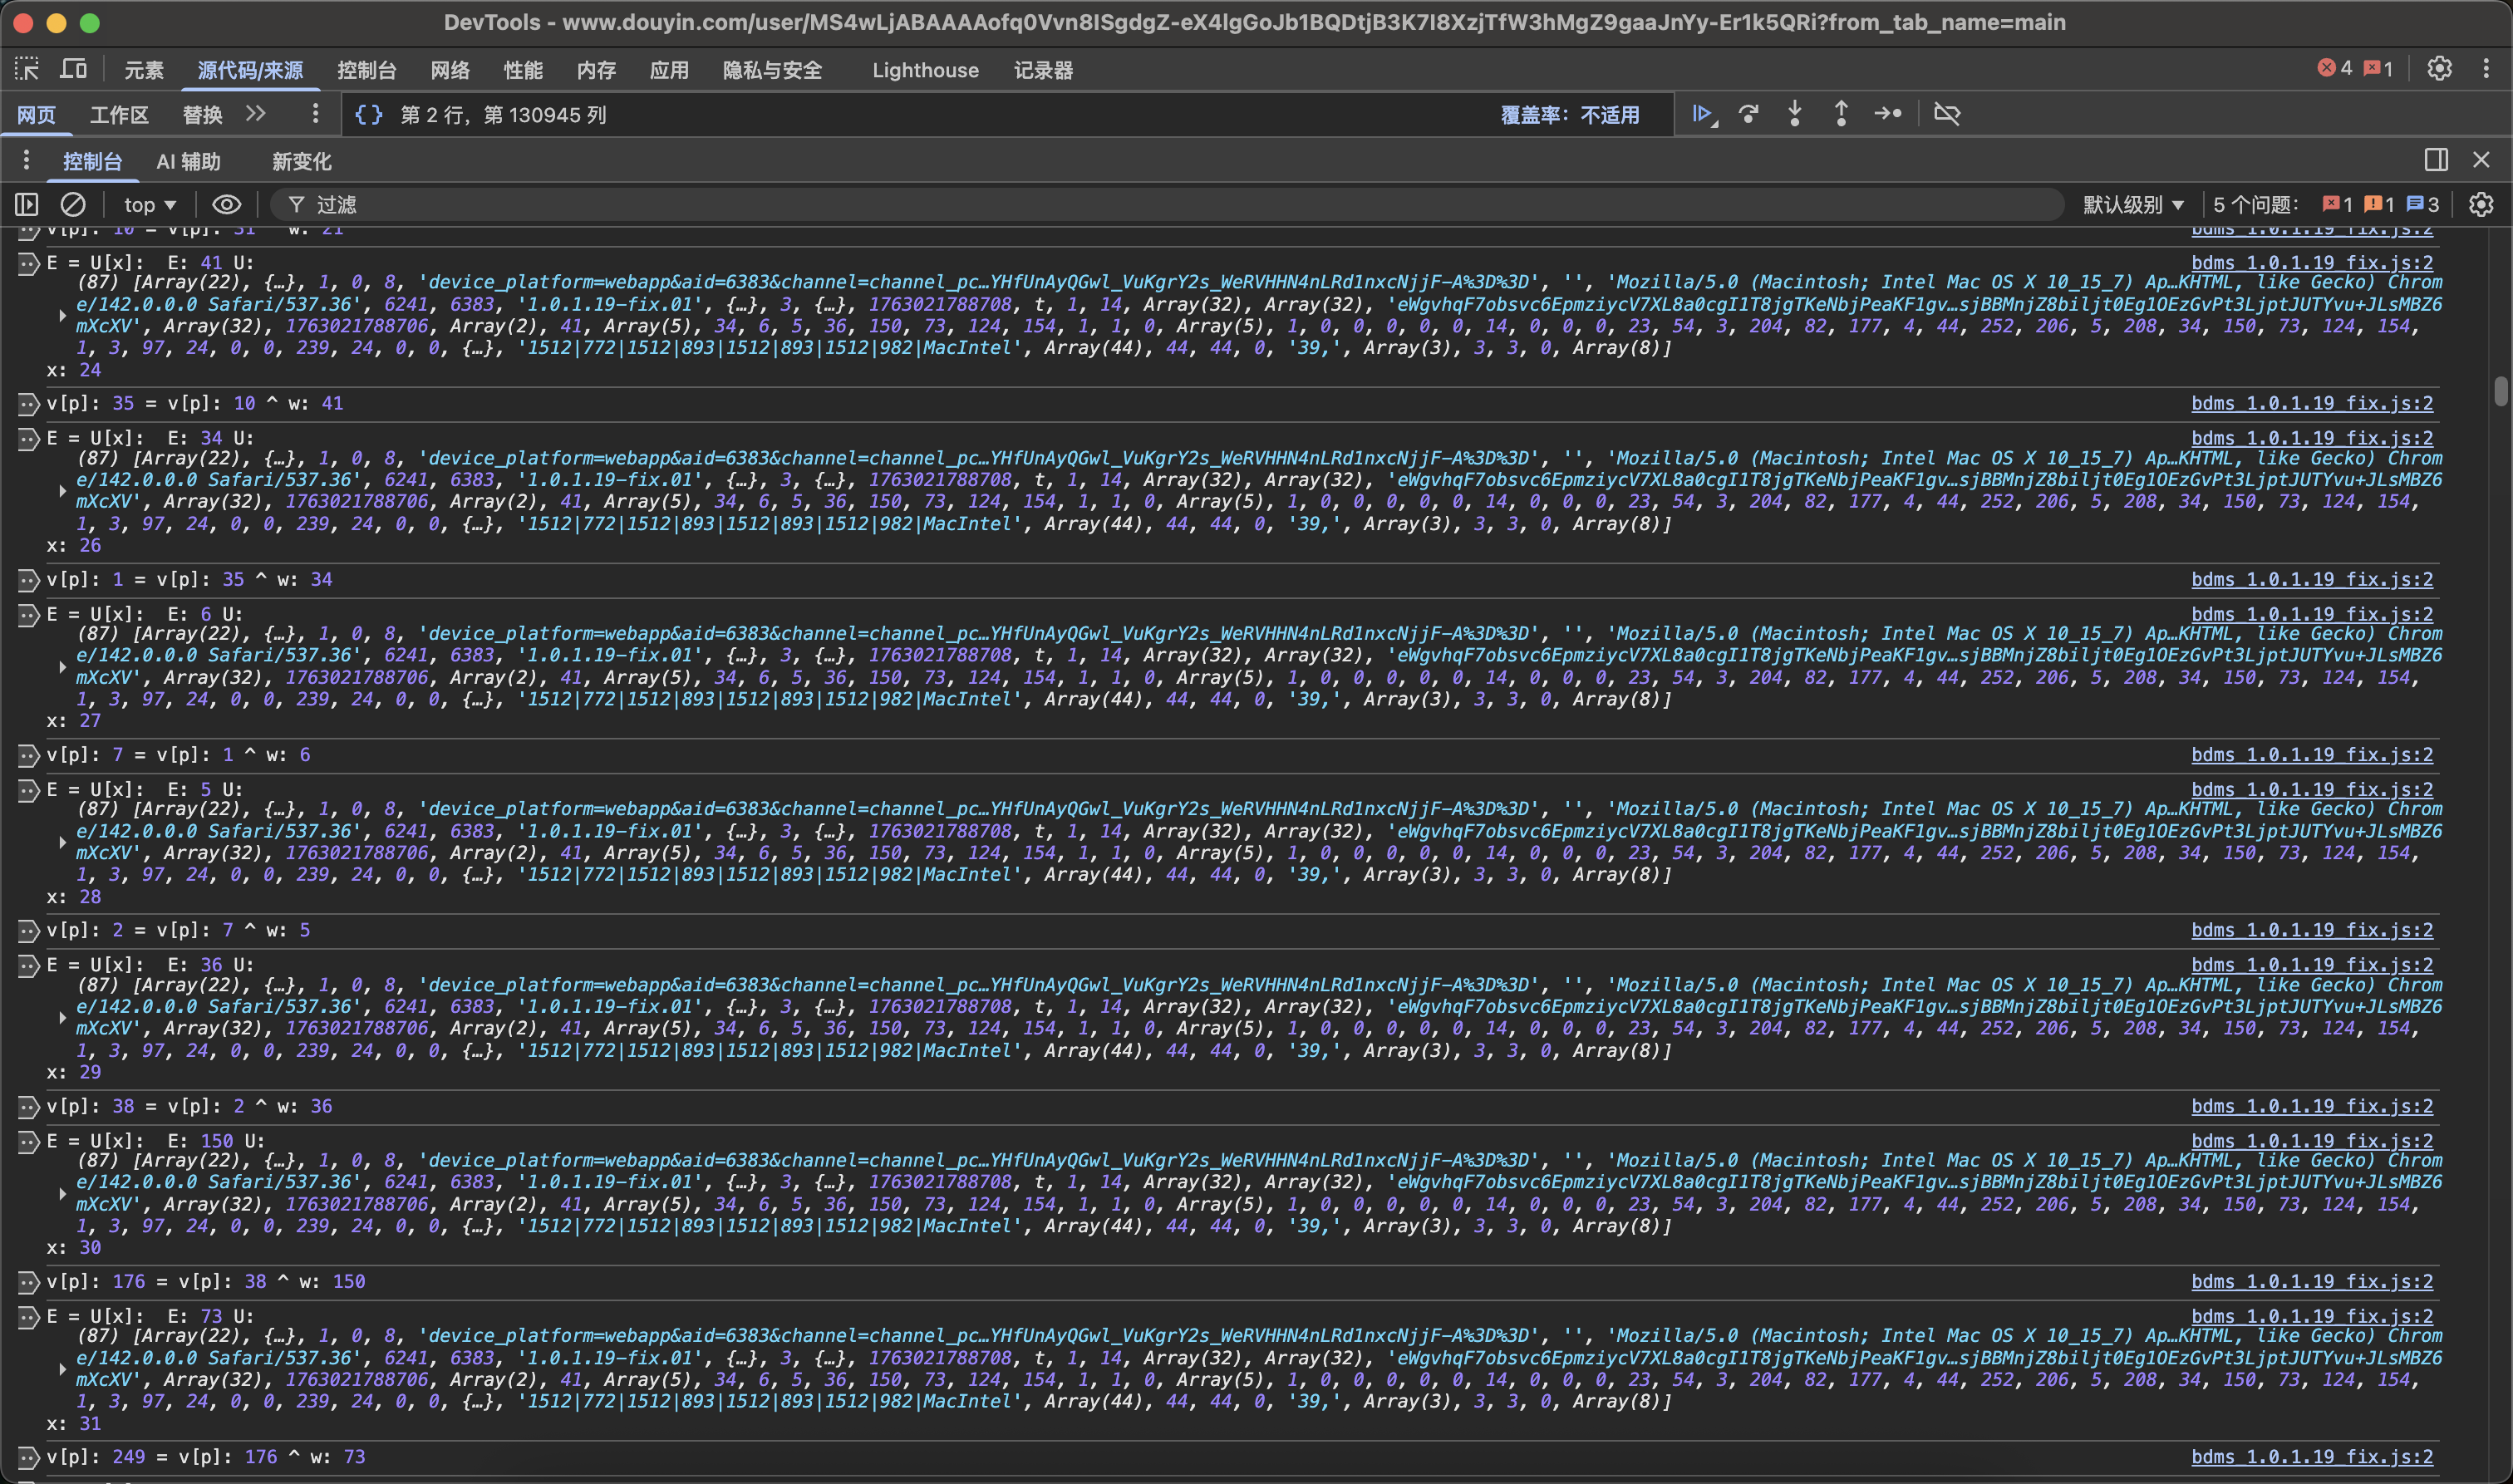The image size is (2513, 1484).
Task: Click the step out of function icon
Action: (x=1841, y=114)
